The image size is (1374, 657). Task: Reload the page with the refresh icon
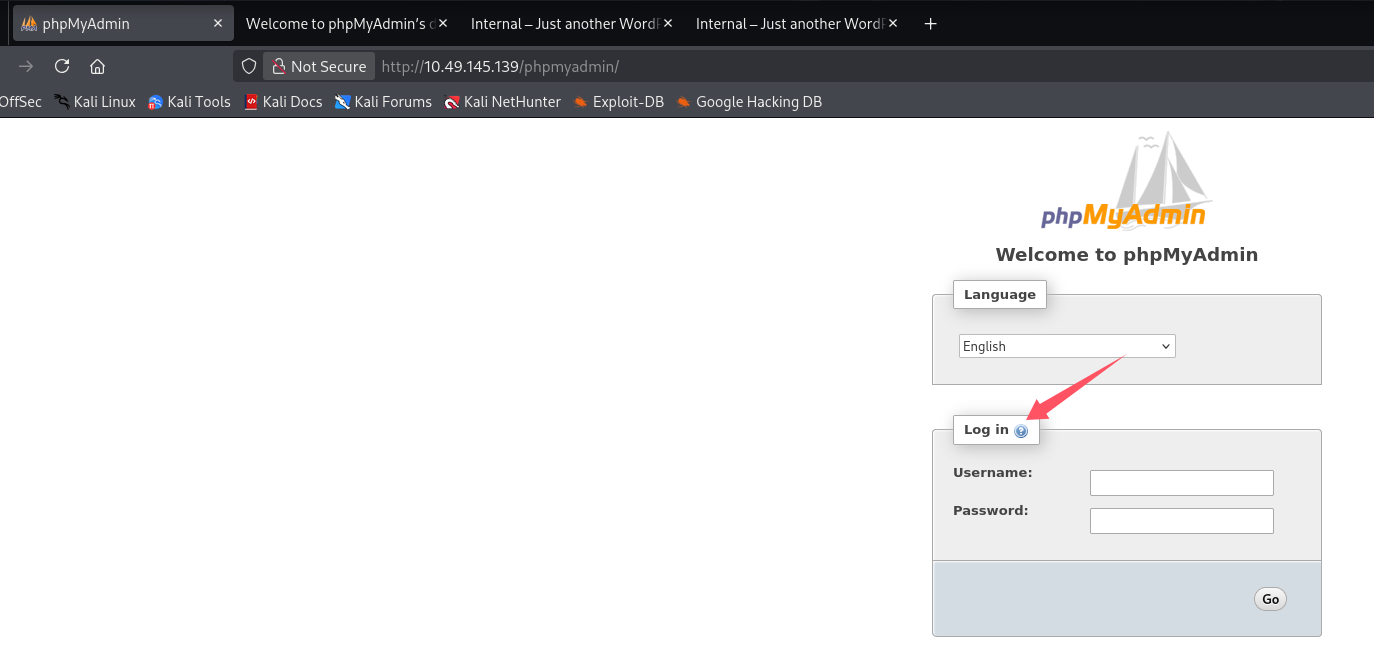click(x=62, y=67)
